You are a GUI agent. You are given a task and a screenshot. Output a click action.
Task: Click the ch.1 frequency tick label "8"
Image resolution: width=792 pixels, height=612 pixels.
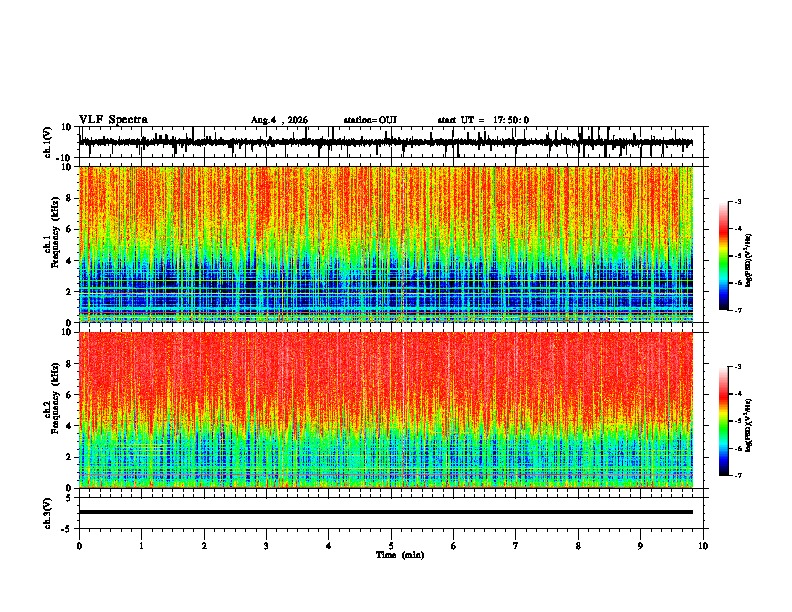[69, 198]
